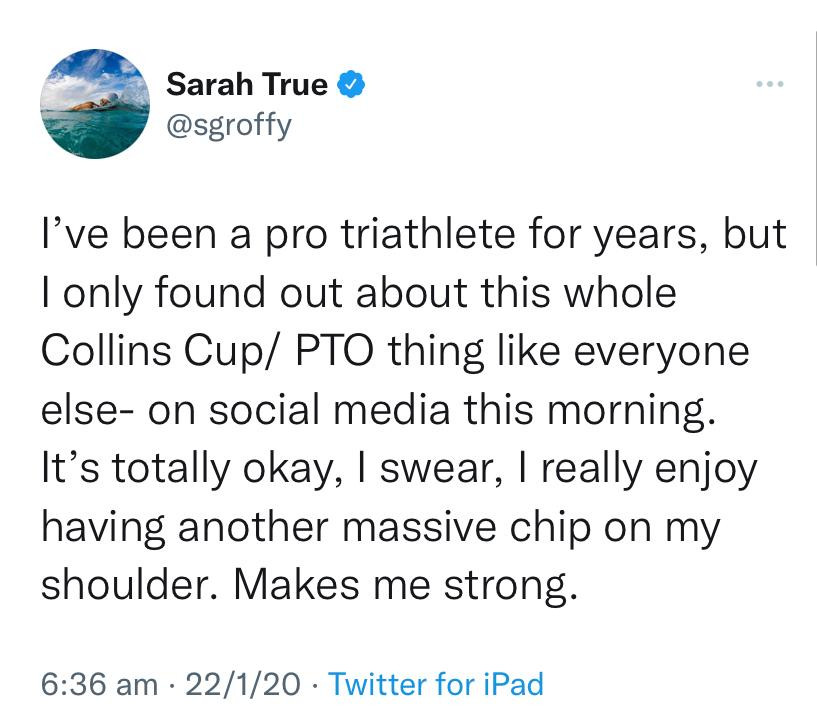Open Sarah True's swimming profile picture
Screen dimensions: 817x727
(95, 104)
